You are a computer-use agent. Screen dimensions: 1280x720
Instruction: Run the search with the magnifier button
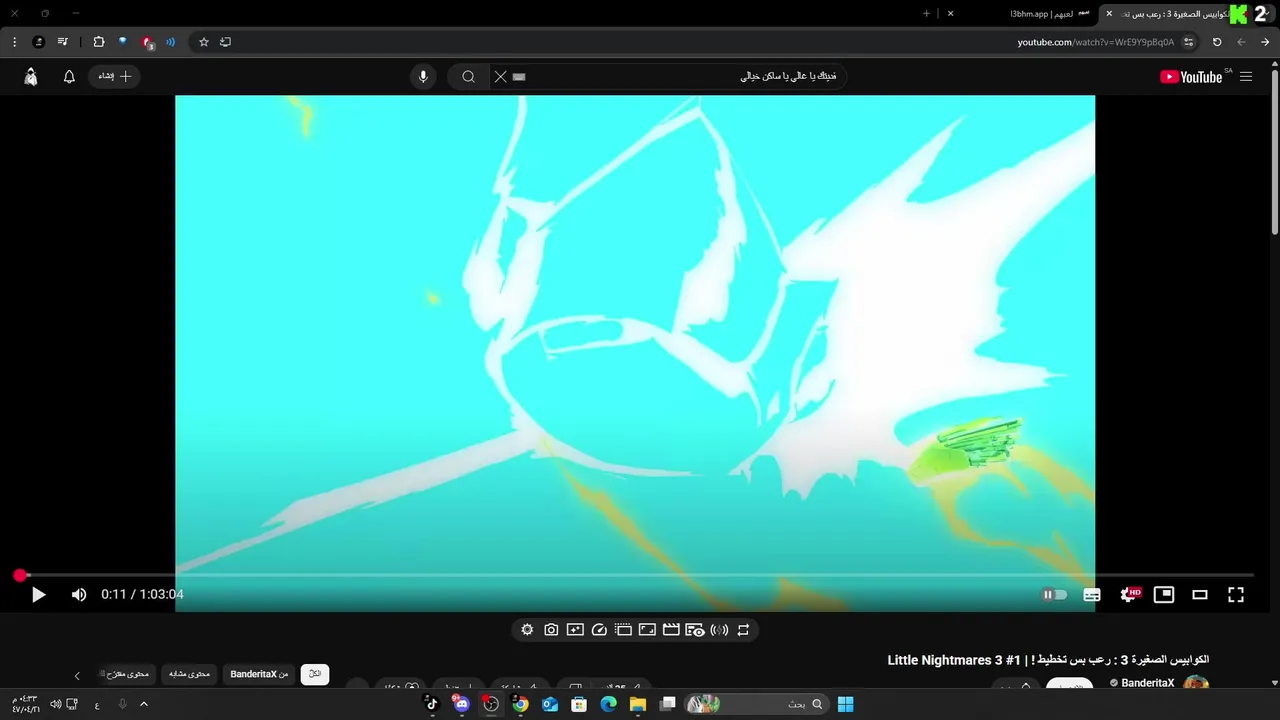click(x=468, y=77)
